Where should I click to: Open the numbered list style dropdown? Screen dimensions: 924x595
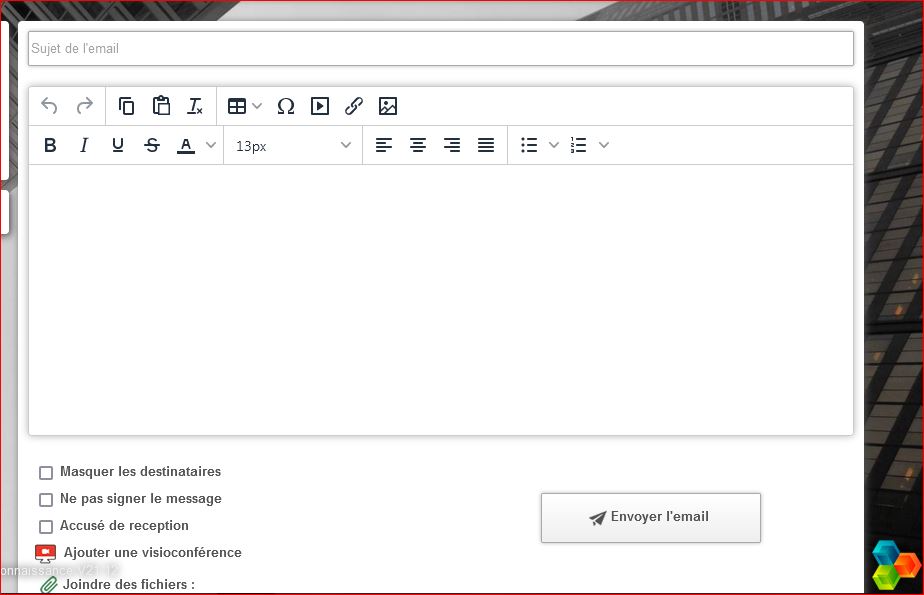pyautogui.click(x=603, y=145)
